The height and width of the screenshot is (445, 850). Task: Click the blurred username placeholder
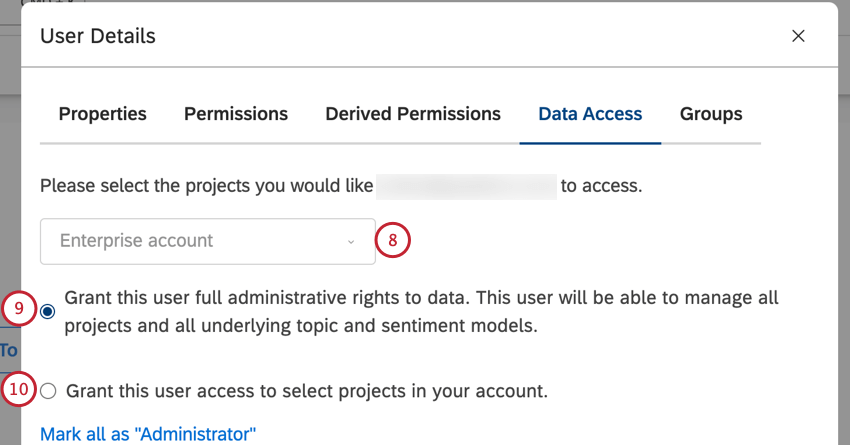467,185
